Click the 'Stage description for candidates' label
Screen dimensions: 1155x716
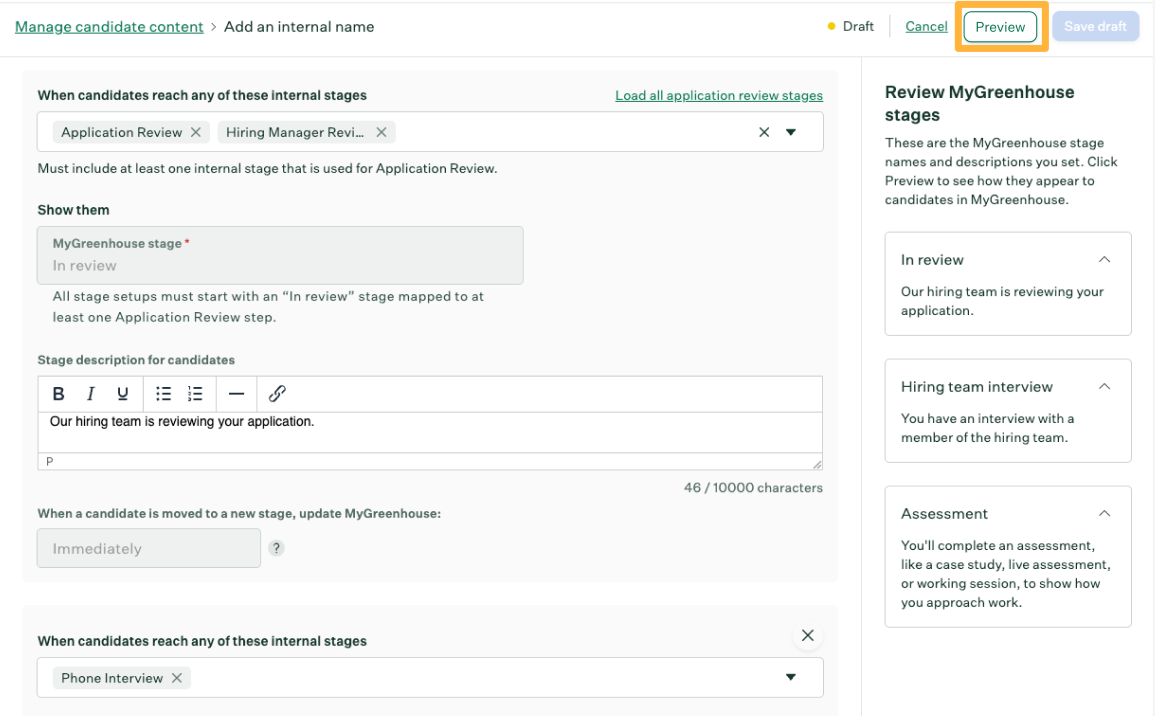point(136,360)
